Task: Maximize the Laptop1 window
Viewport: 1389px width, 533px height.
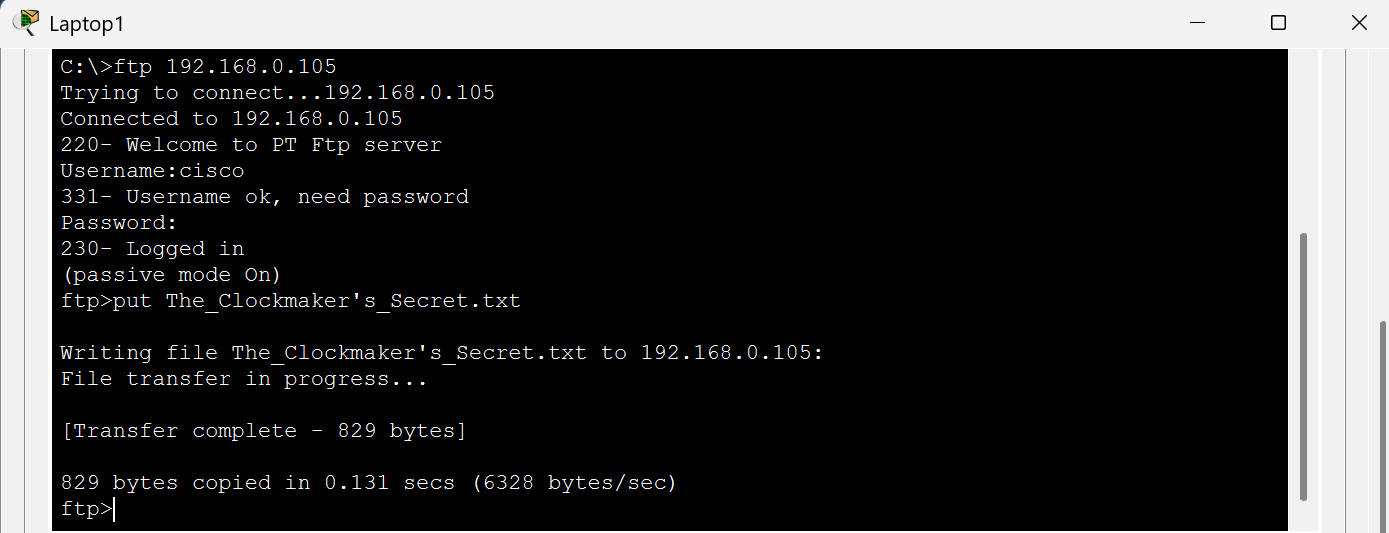Action: (1278, 23)
